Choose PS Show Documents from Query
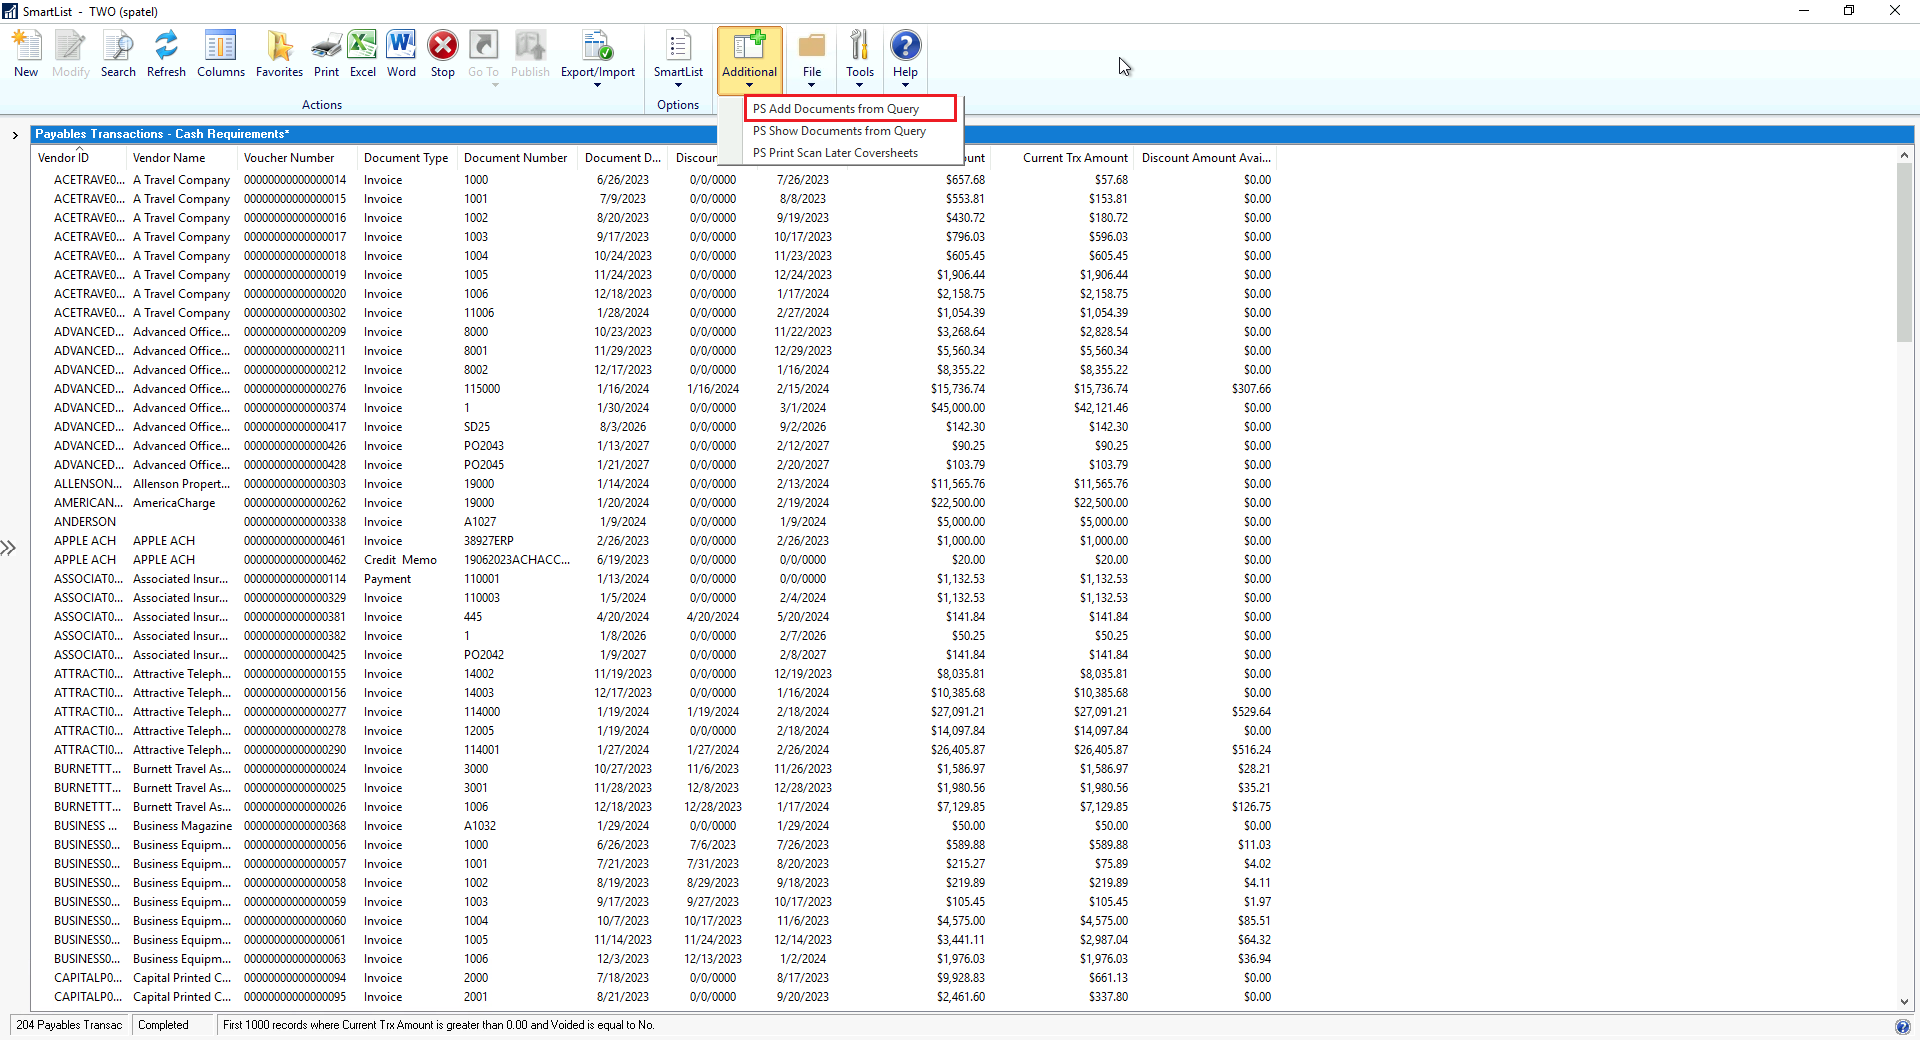The image size is (1920, 1040). pos(839,131)
